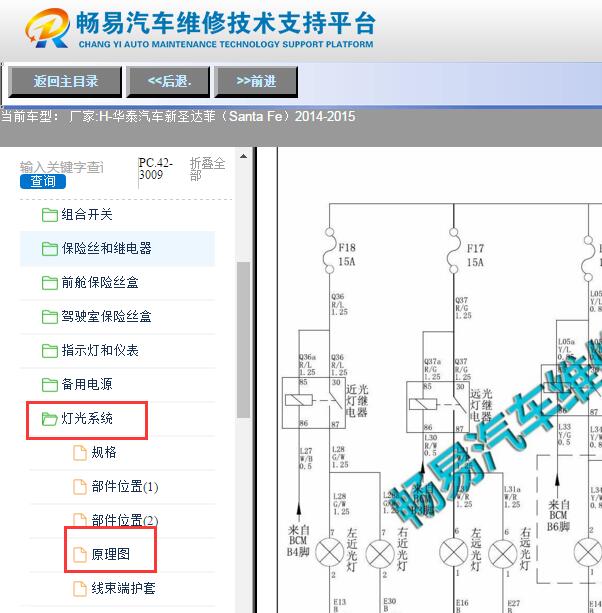This screenshot has height=613, width=602.
Task: Open the 部件位置(1) document
Action: 125,487
